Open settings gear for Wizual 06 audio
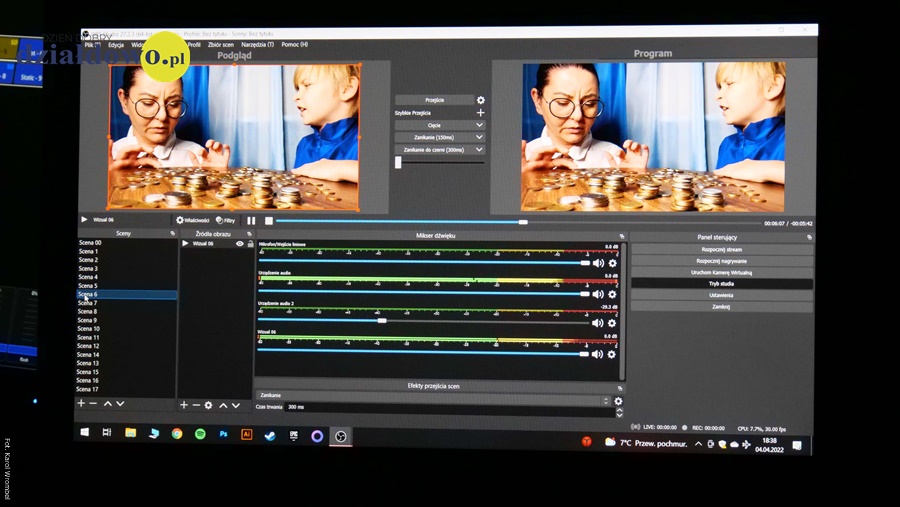This screenshot has height=507, width=900. tap(611, 354)
